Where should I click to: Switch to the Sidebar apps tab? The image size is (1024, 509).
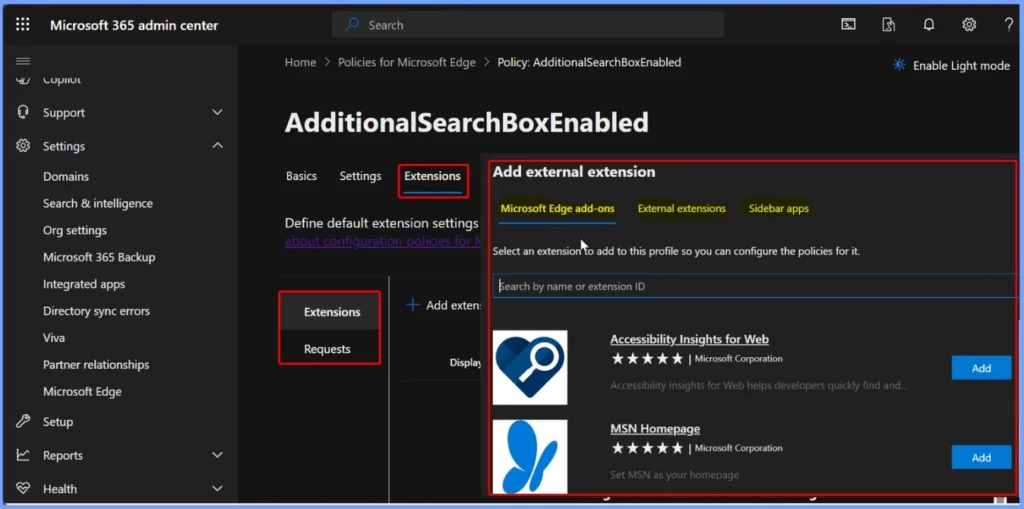point(778,208)
